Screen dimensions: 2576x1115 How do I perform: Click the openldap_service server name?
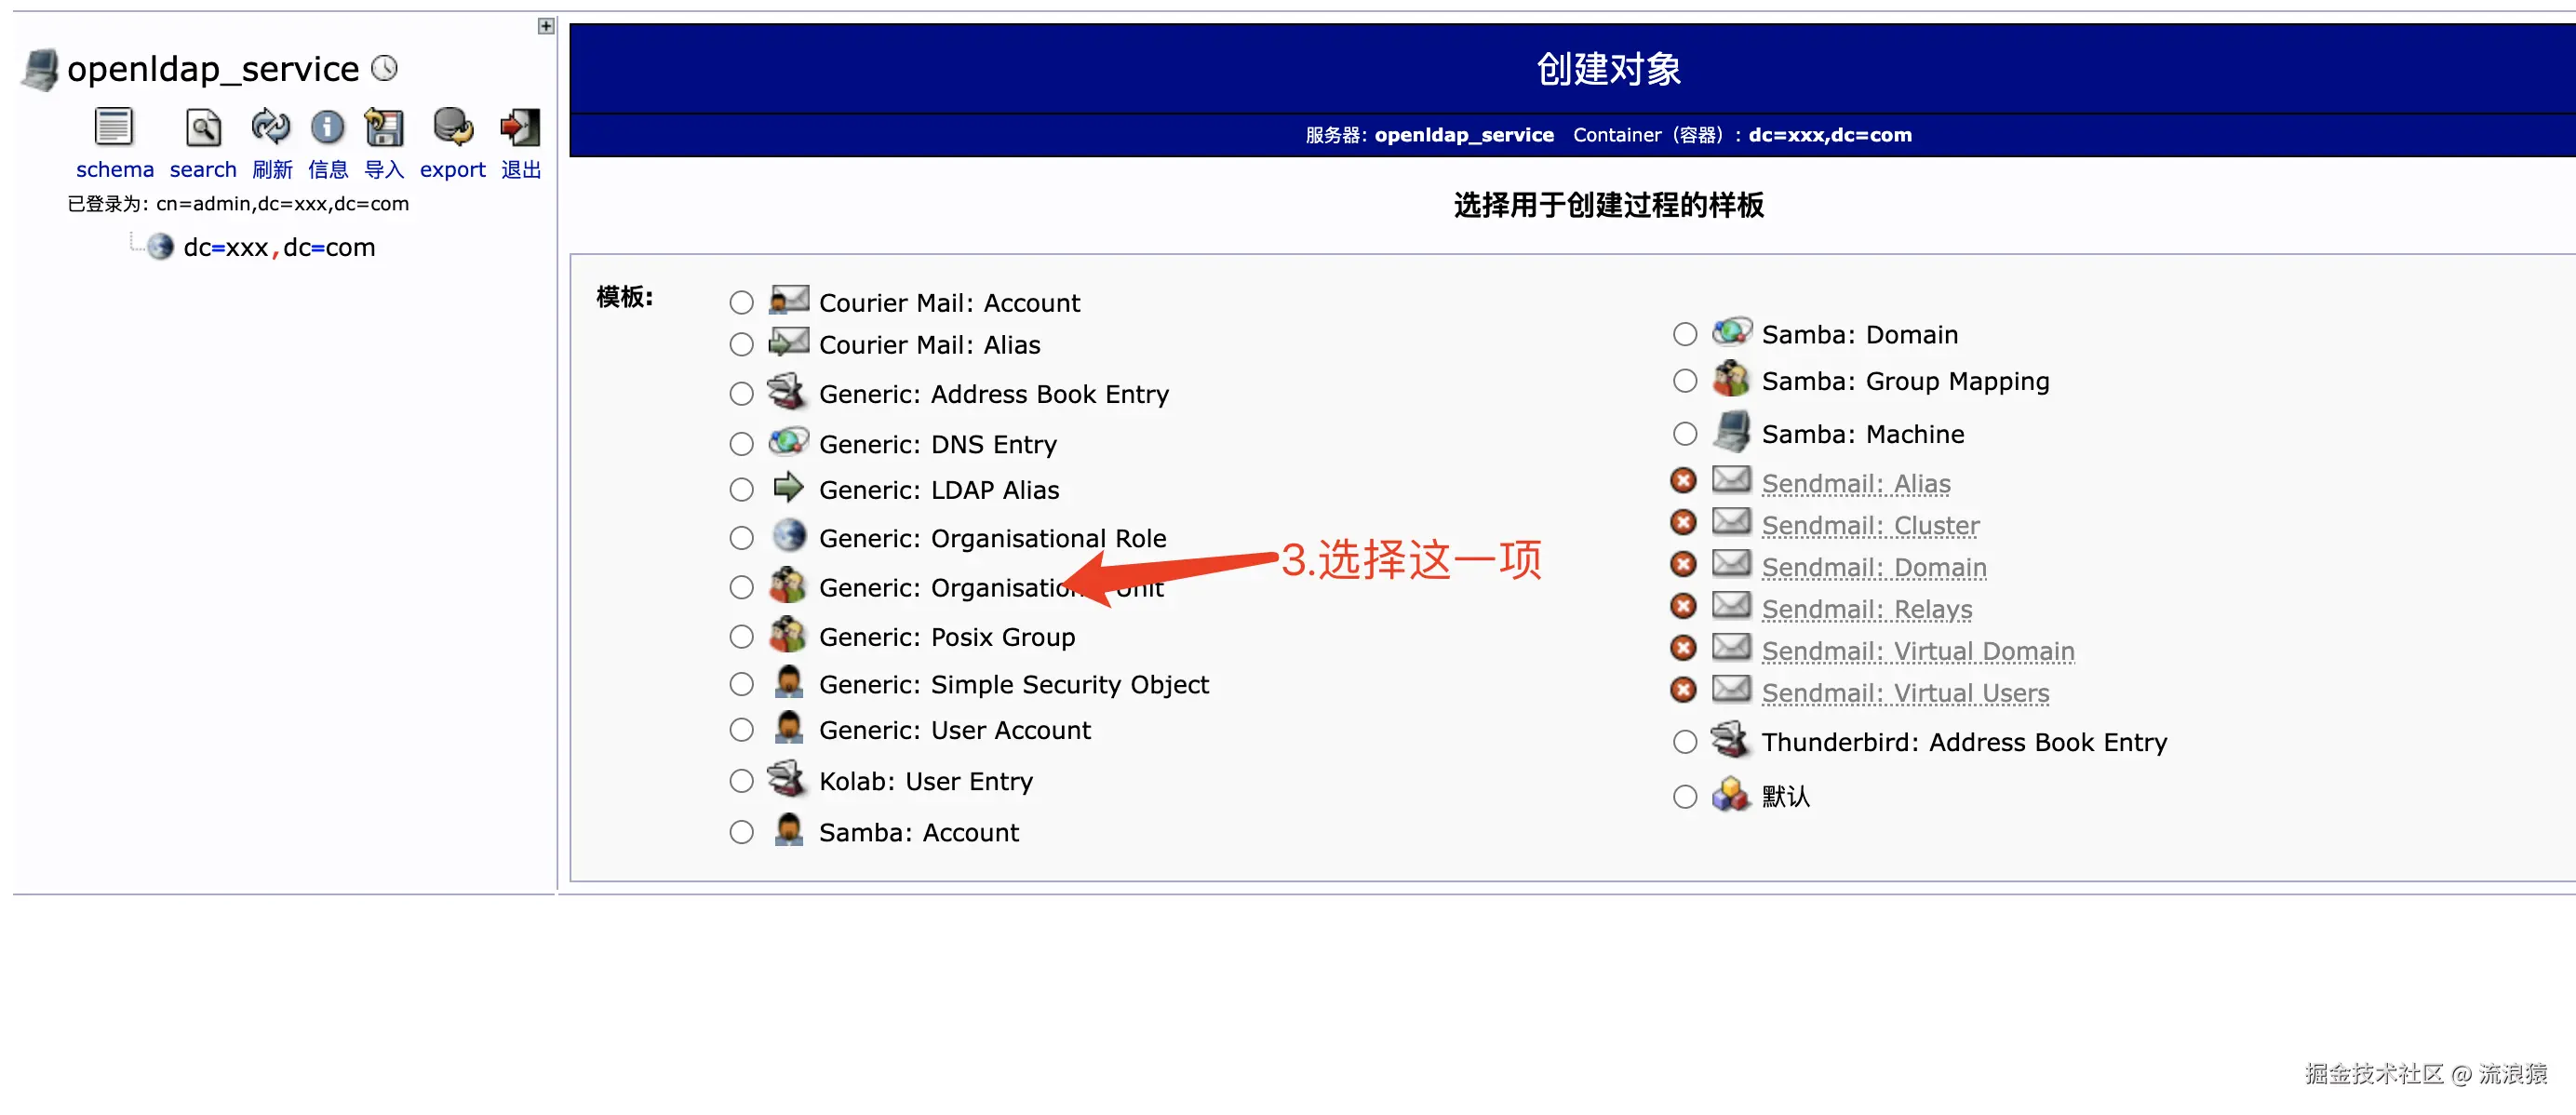pyautogui.click(x=212, y=68)
